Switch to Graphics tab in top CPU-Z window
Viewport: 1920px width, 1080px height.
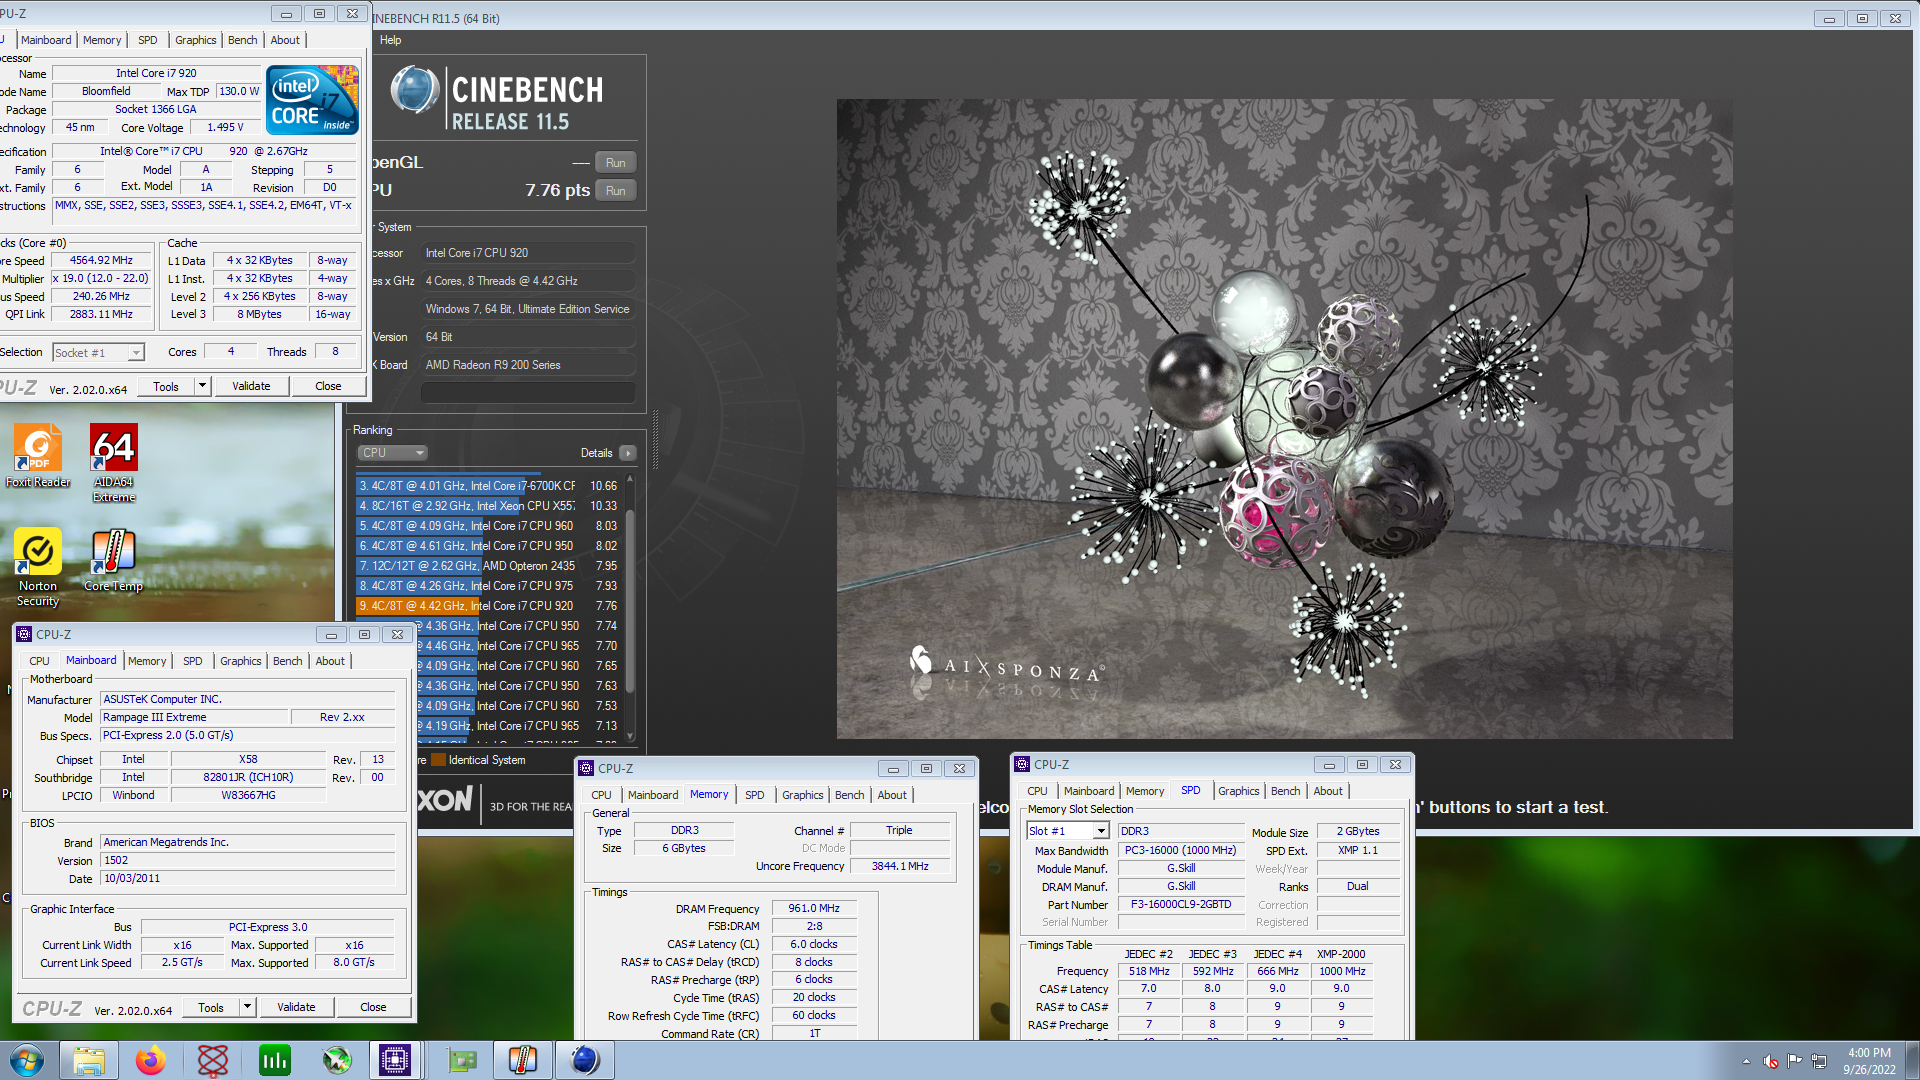point(195,40)
